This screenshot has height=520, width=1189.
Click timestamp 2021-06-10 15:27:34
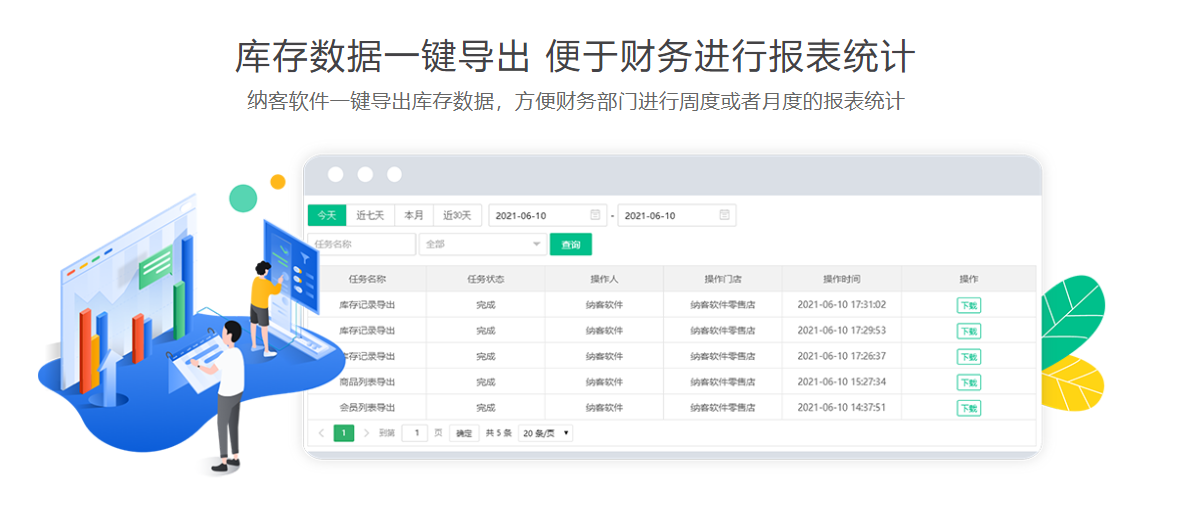842,382
